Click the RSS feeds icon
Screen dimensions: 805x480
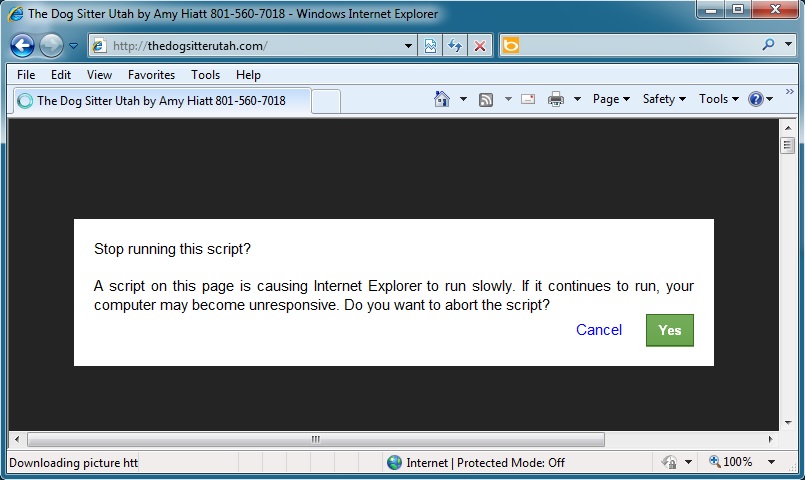coord(486,100)
